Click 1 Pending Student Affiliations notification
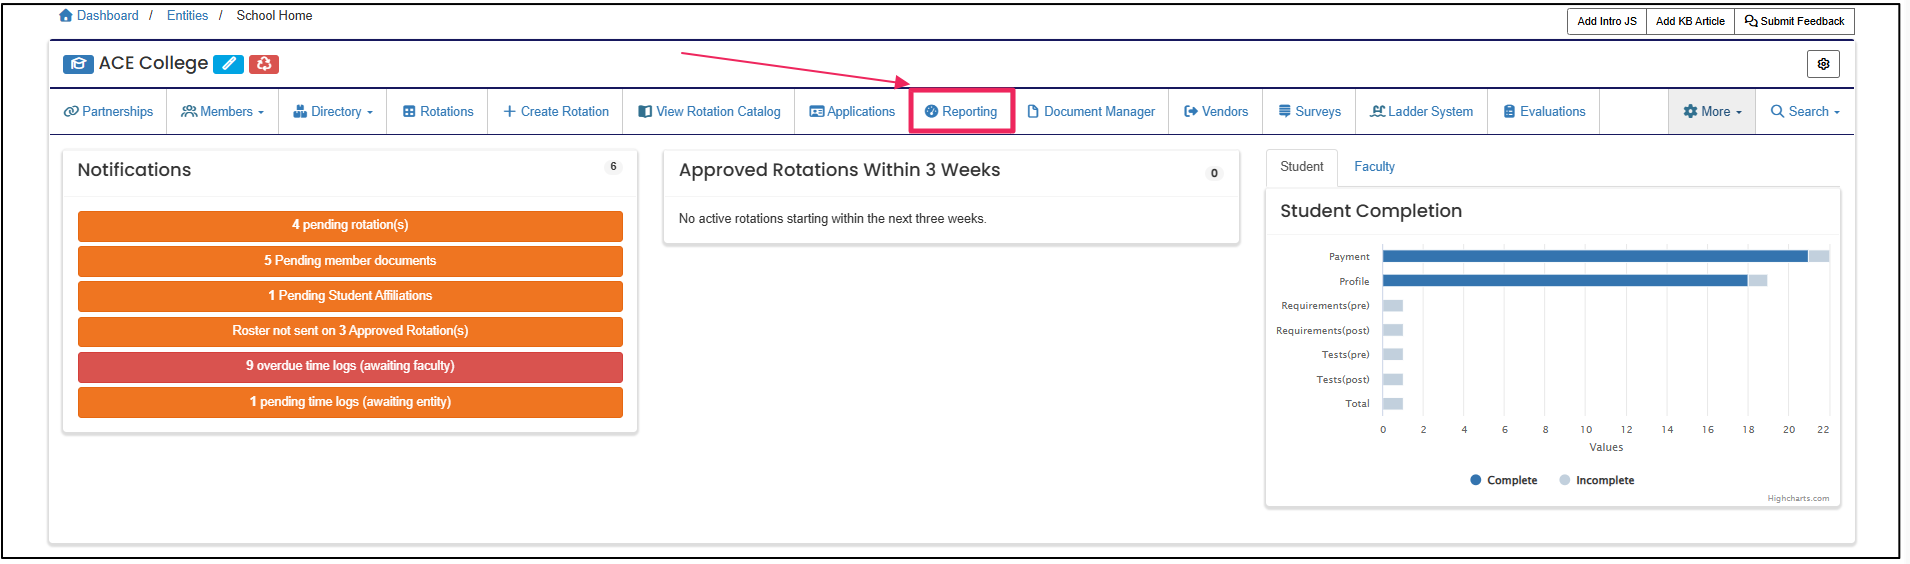Viewport: 1910px width, 564px height. point(350,296)
